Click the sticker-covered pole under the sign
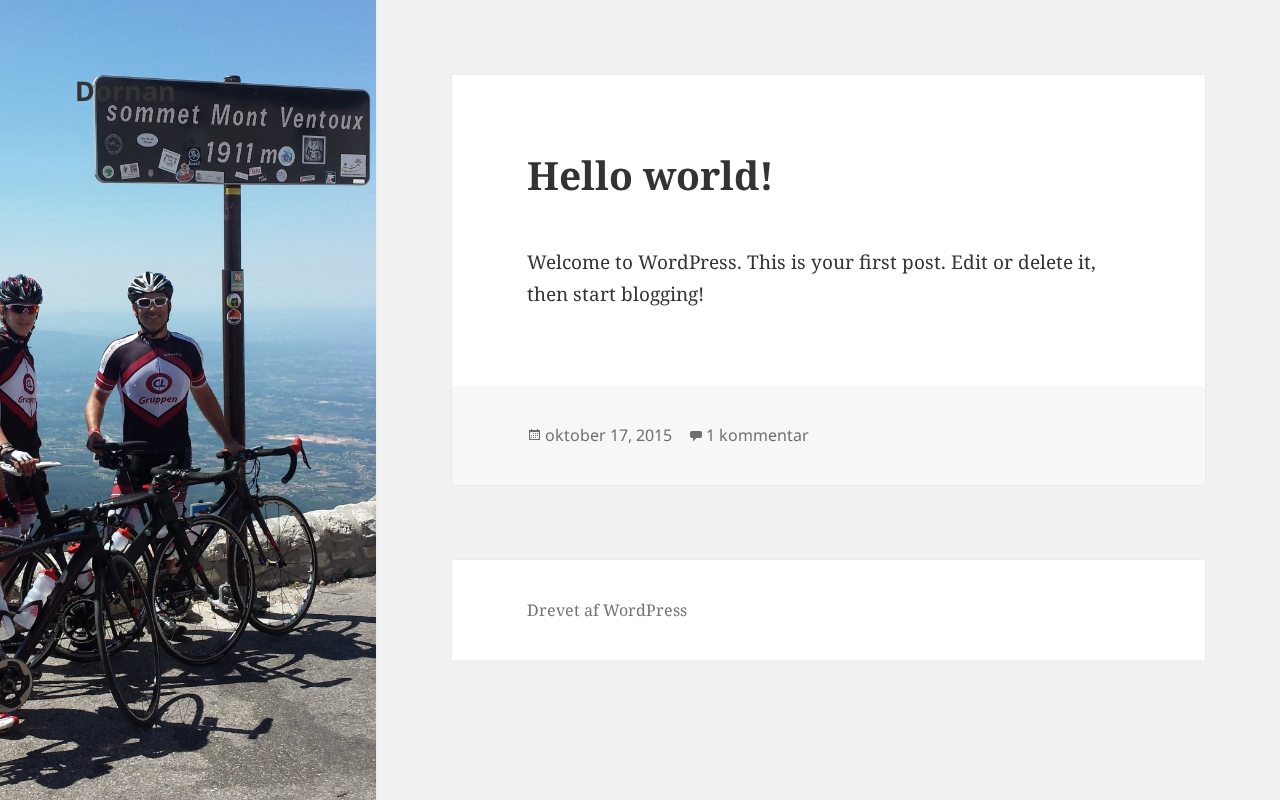Viewport: 1280px width, 800px height. (234, 300)
